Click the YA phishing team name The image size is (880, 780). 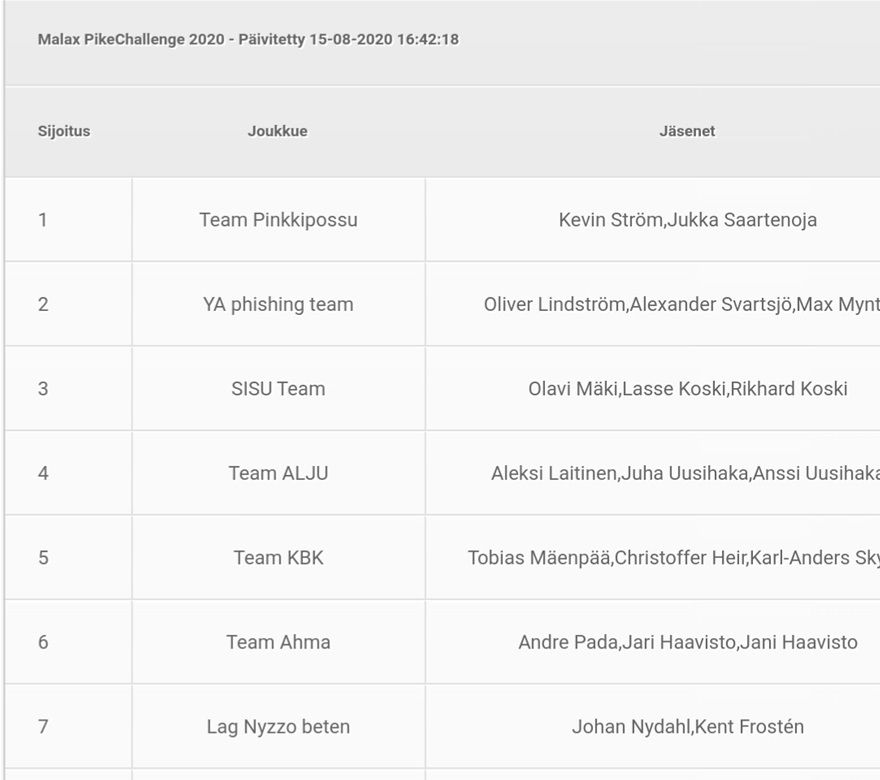point(278,304)
